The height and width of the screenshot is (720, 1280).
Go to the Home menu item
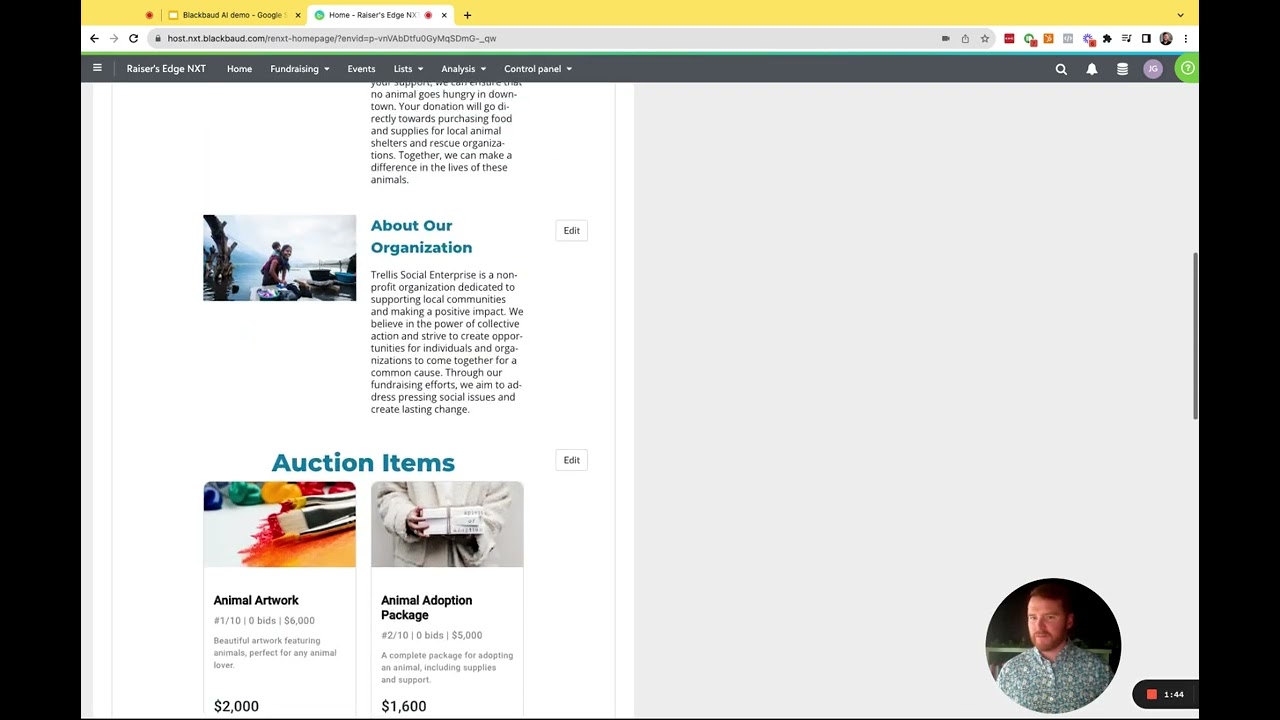point(239,69)
